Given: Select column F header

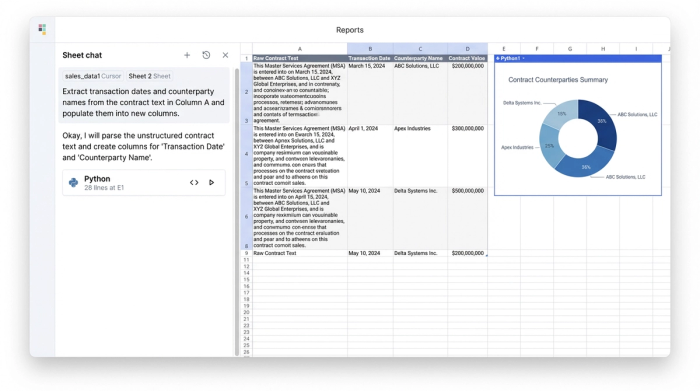Looking at the screenshot, I should (537, 49).
